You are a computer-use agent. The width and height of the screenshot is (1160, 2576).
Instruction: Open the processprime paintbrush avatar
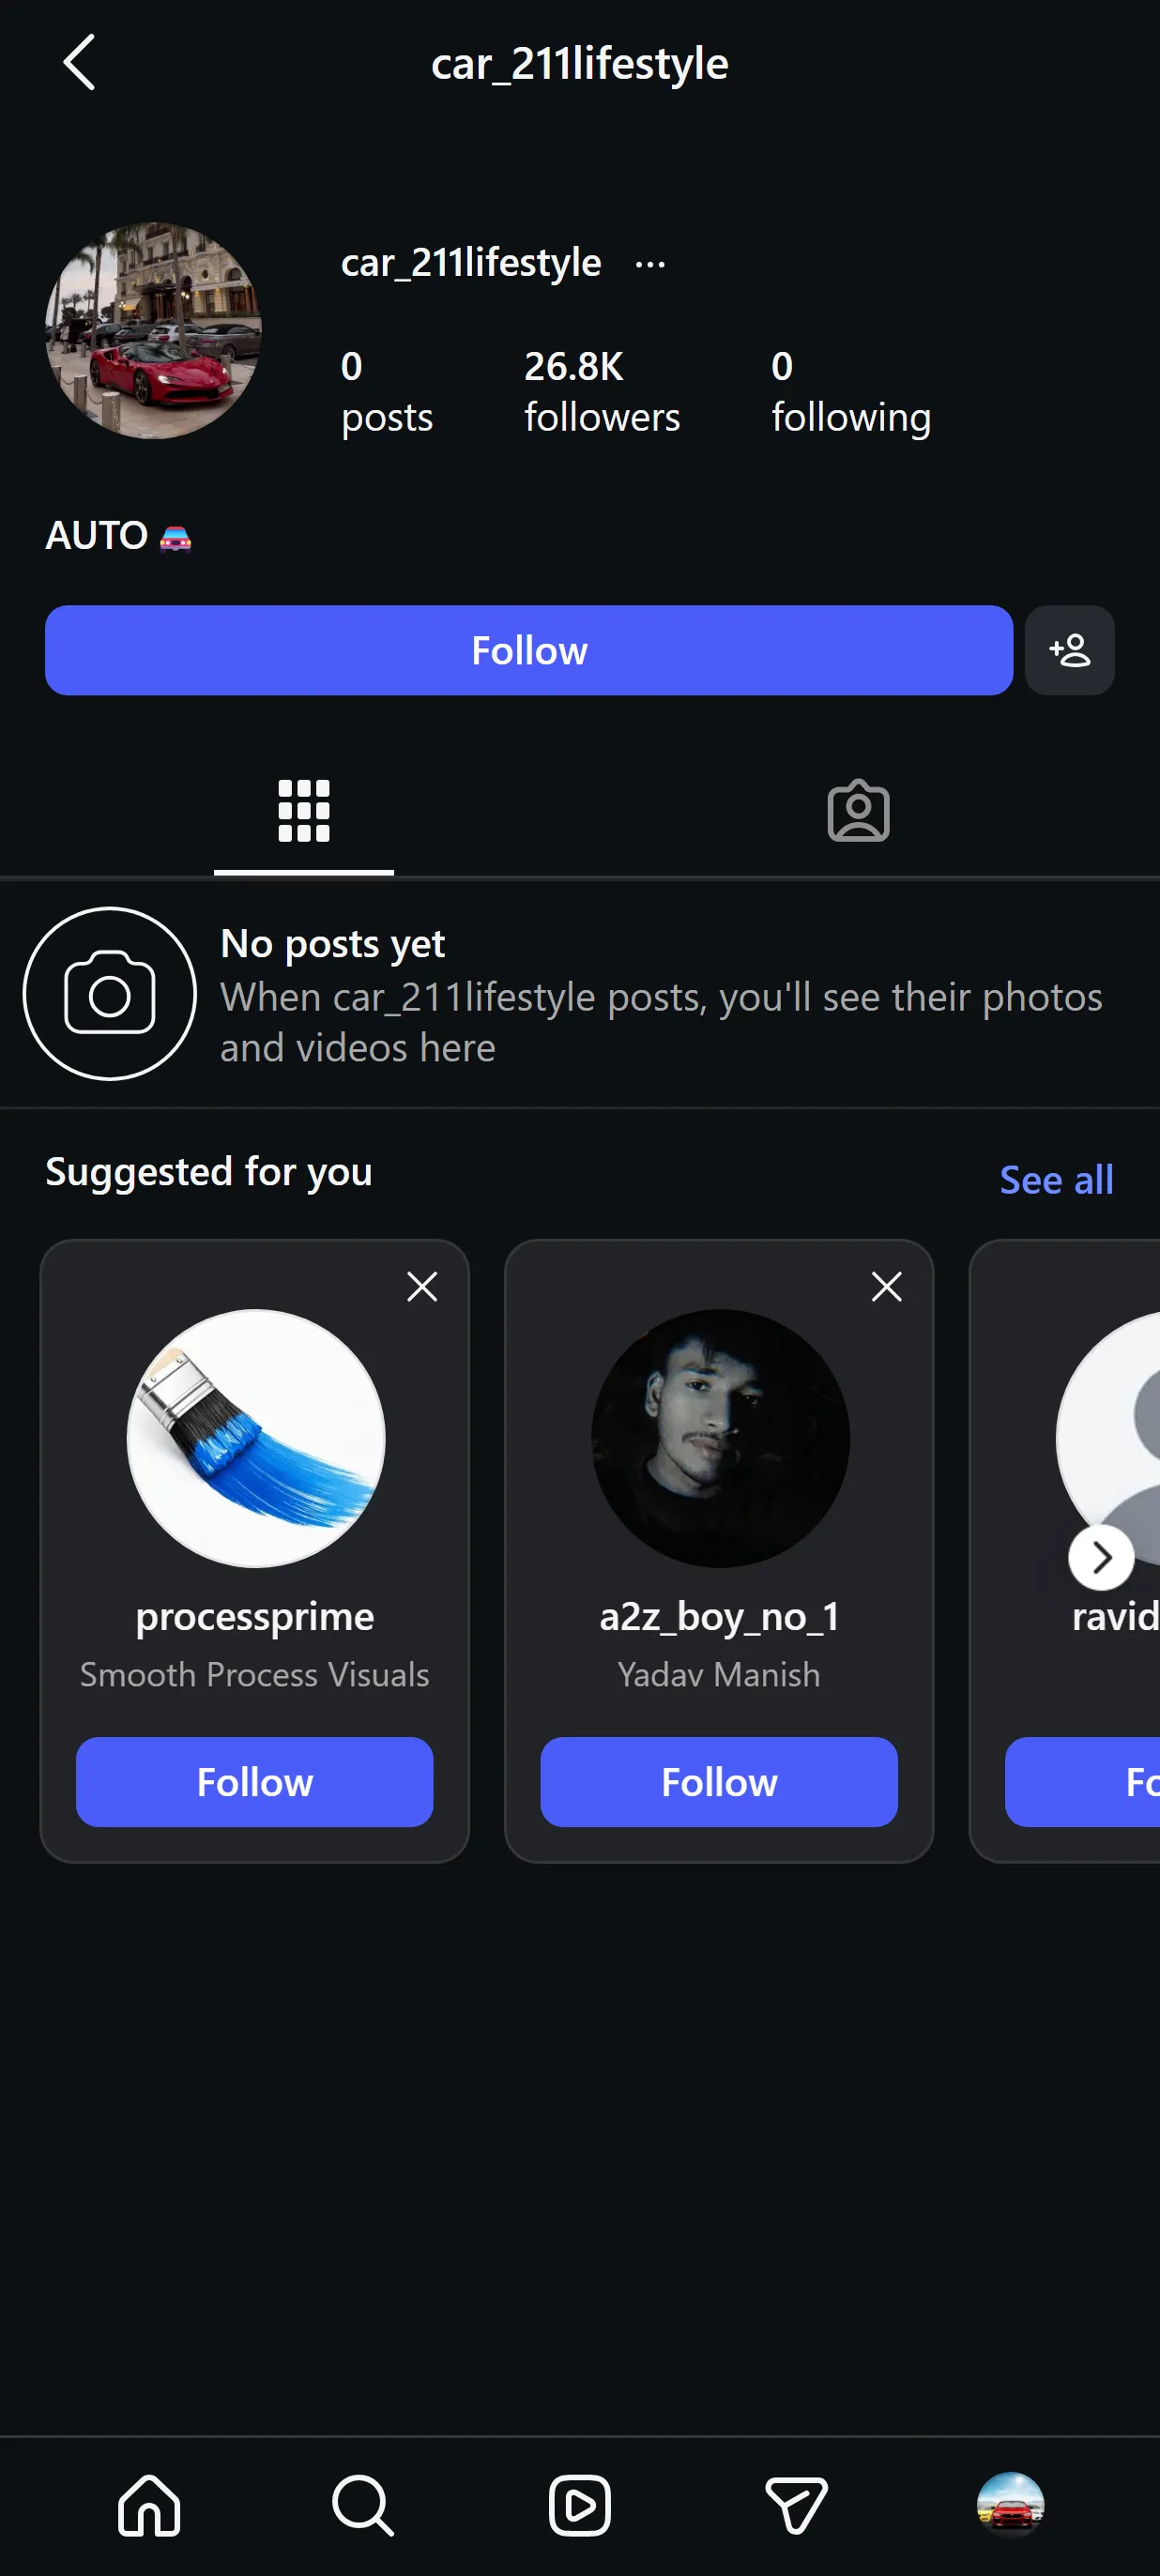pyautogui.click(x=256, y=1438)
